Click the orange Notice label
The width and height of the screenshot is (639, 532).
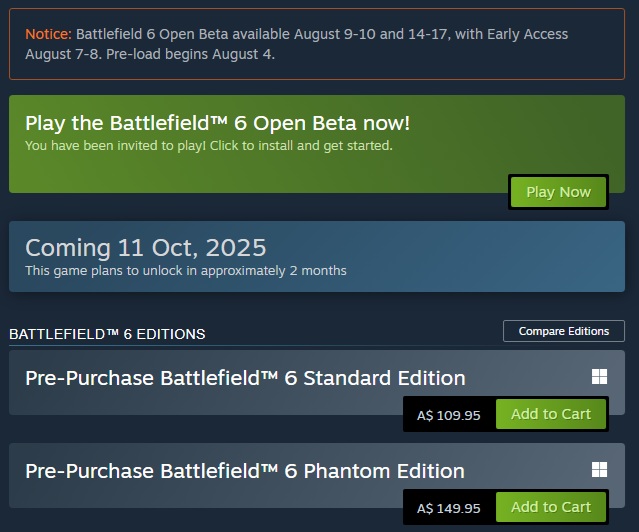(x=48, y=34)
